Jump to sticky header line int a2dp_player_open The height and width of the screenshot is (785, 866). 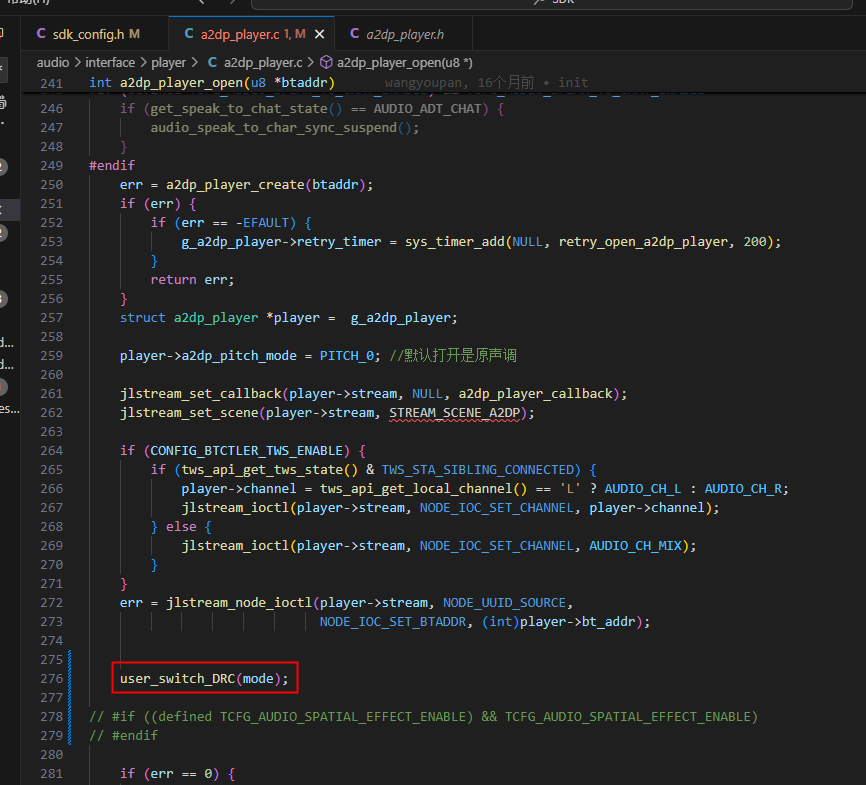coord(212,83)
